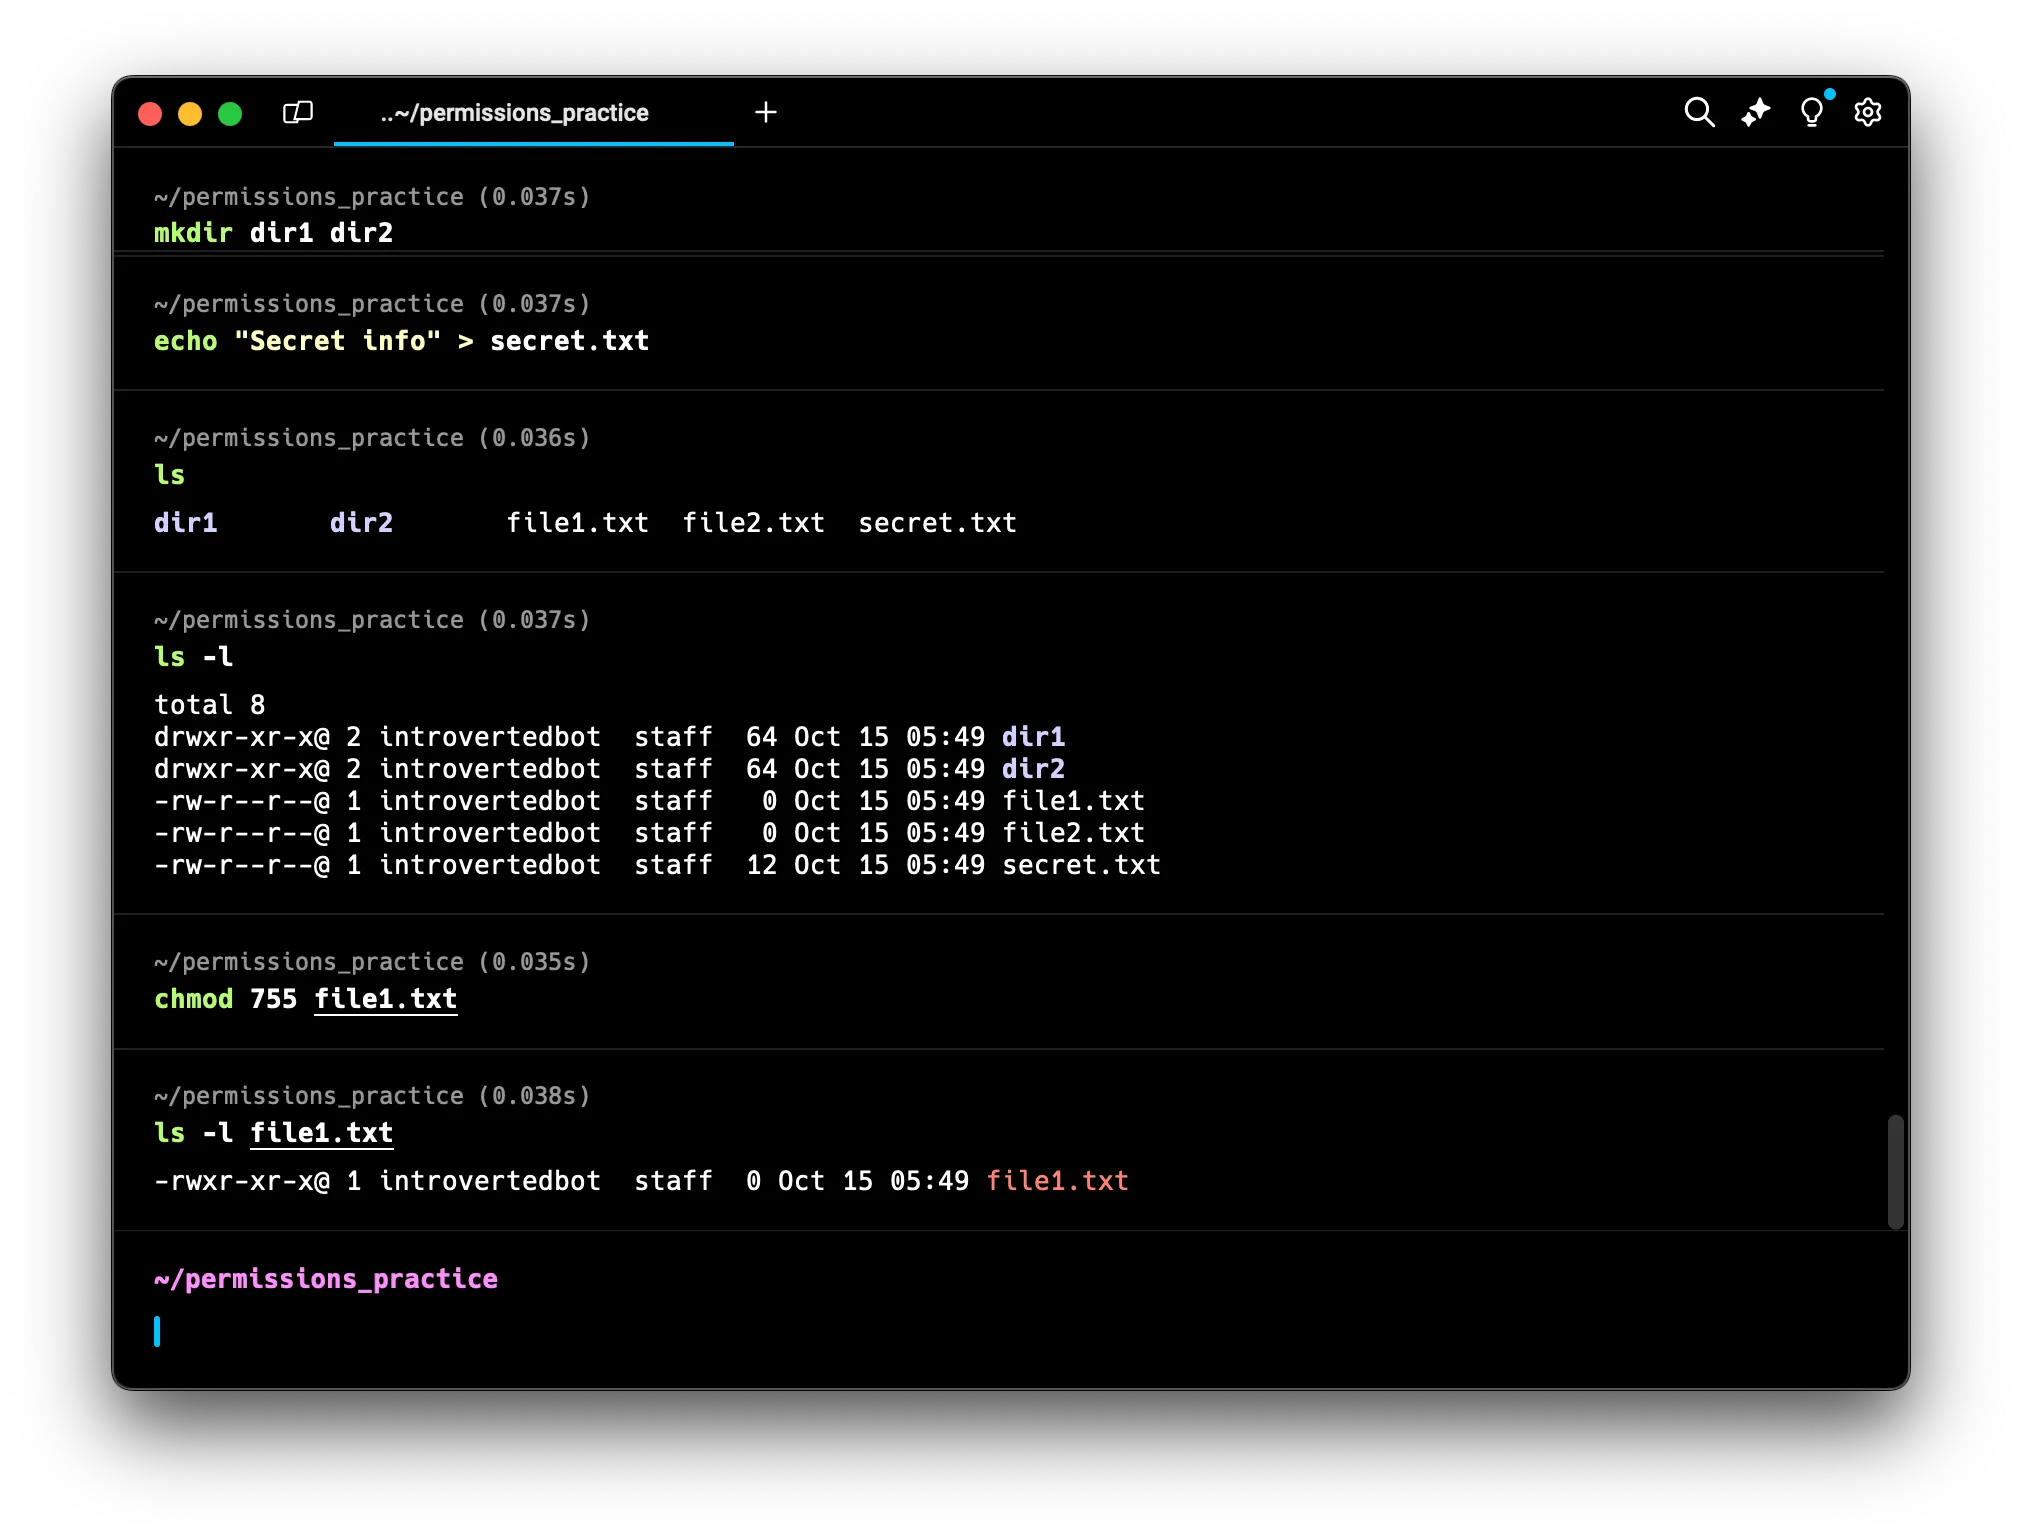Click secret.txt in the ls -l listing

click(1081, 865)
